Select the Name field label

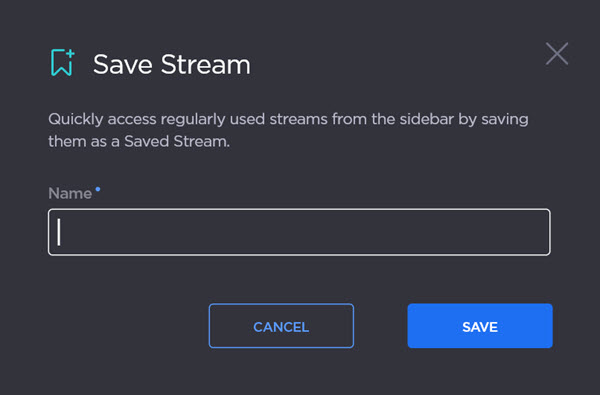70,193
